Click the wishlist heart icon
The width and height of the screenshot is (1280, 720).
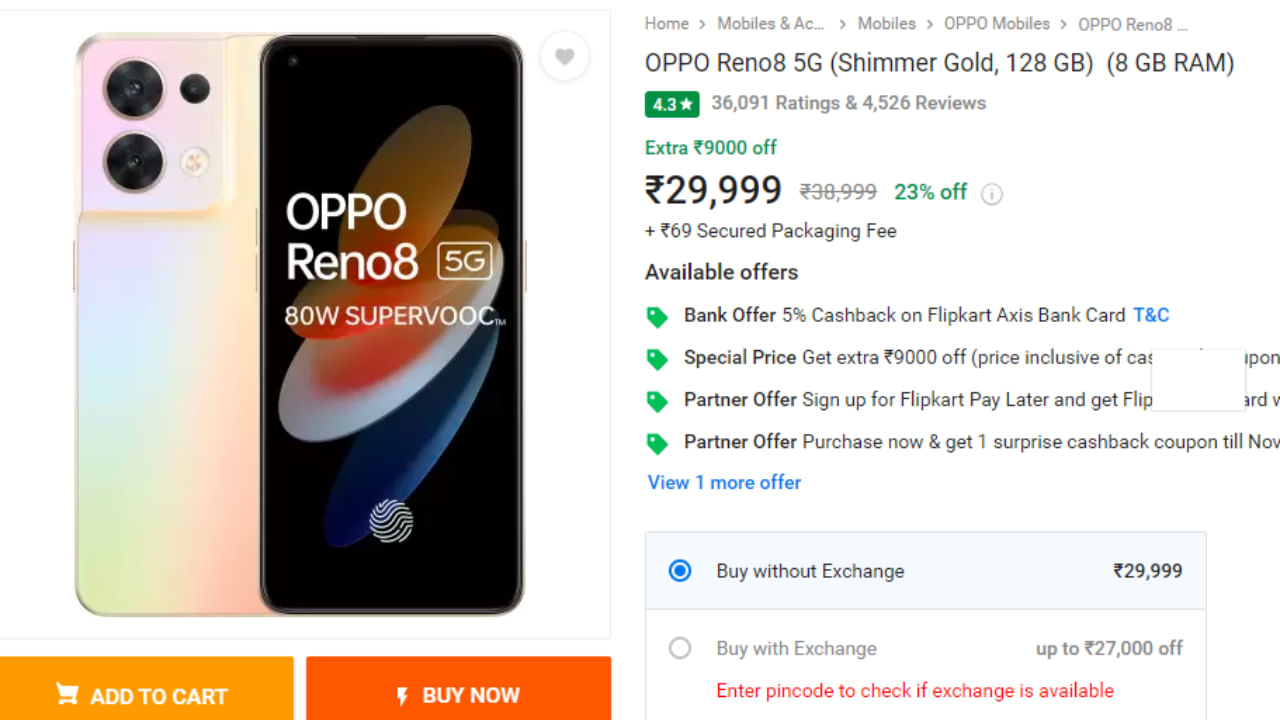564,56
